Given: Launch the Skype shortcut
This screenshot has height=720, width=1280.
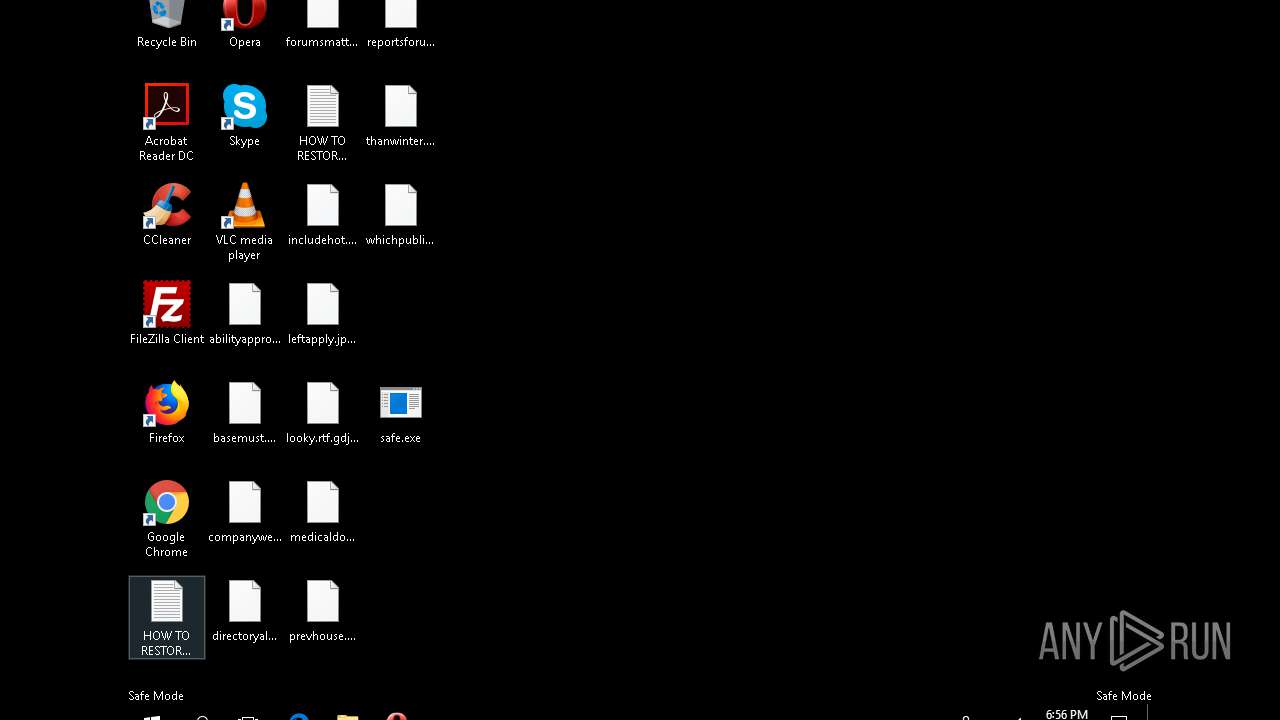Looking at the screenshot, I should (244, 115).
